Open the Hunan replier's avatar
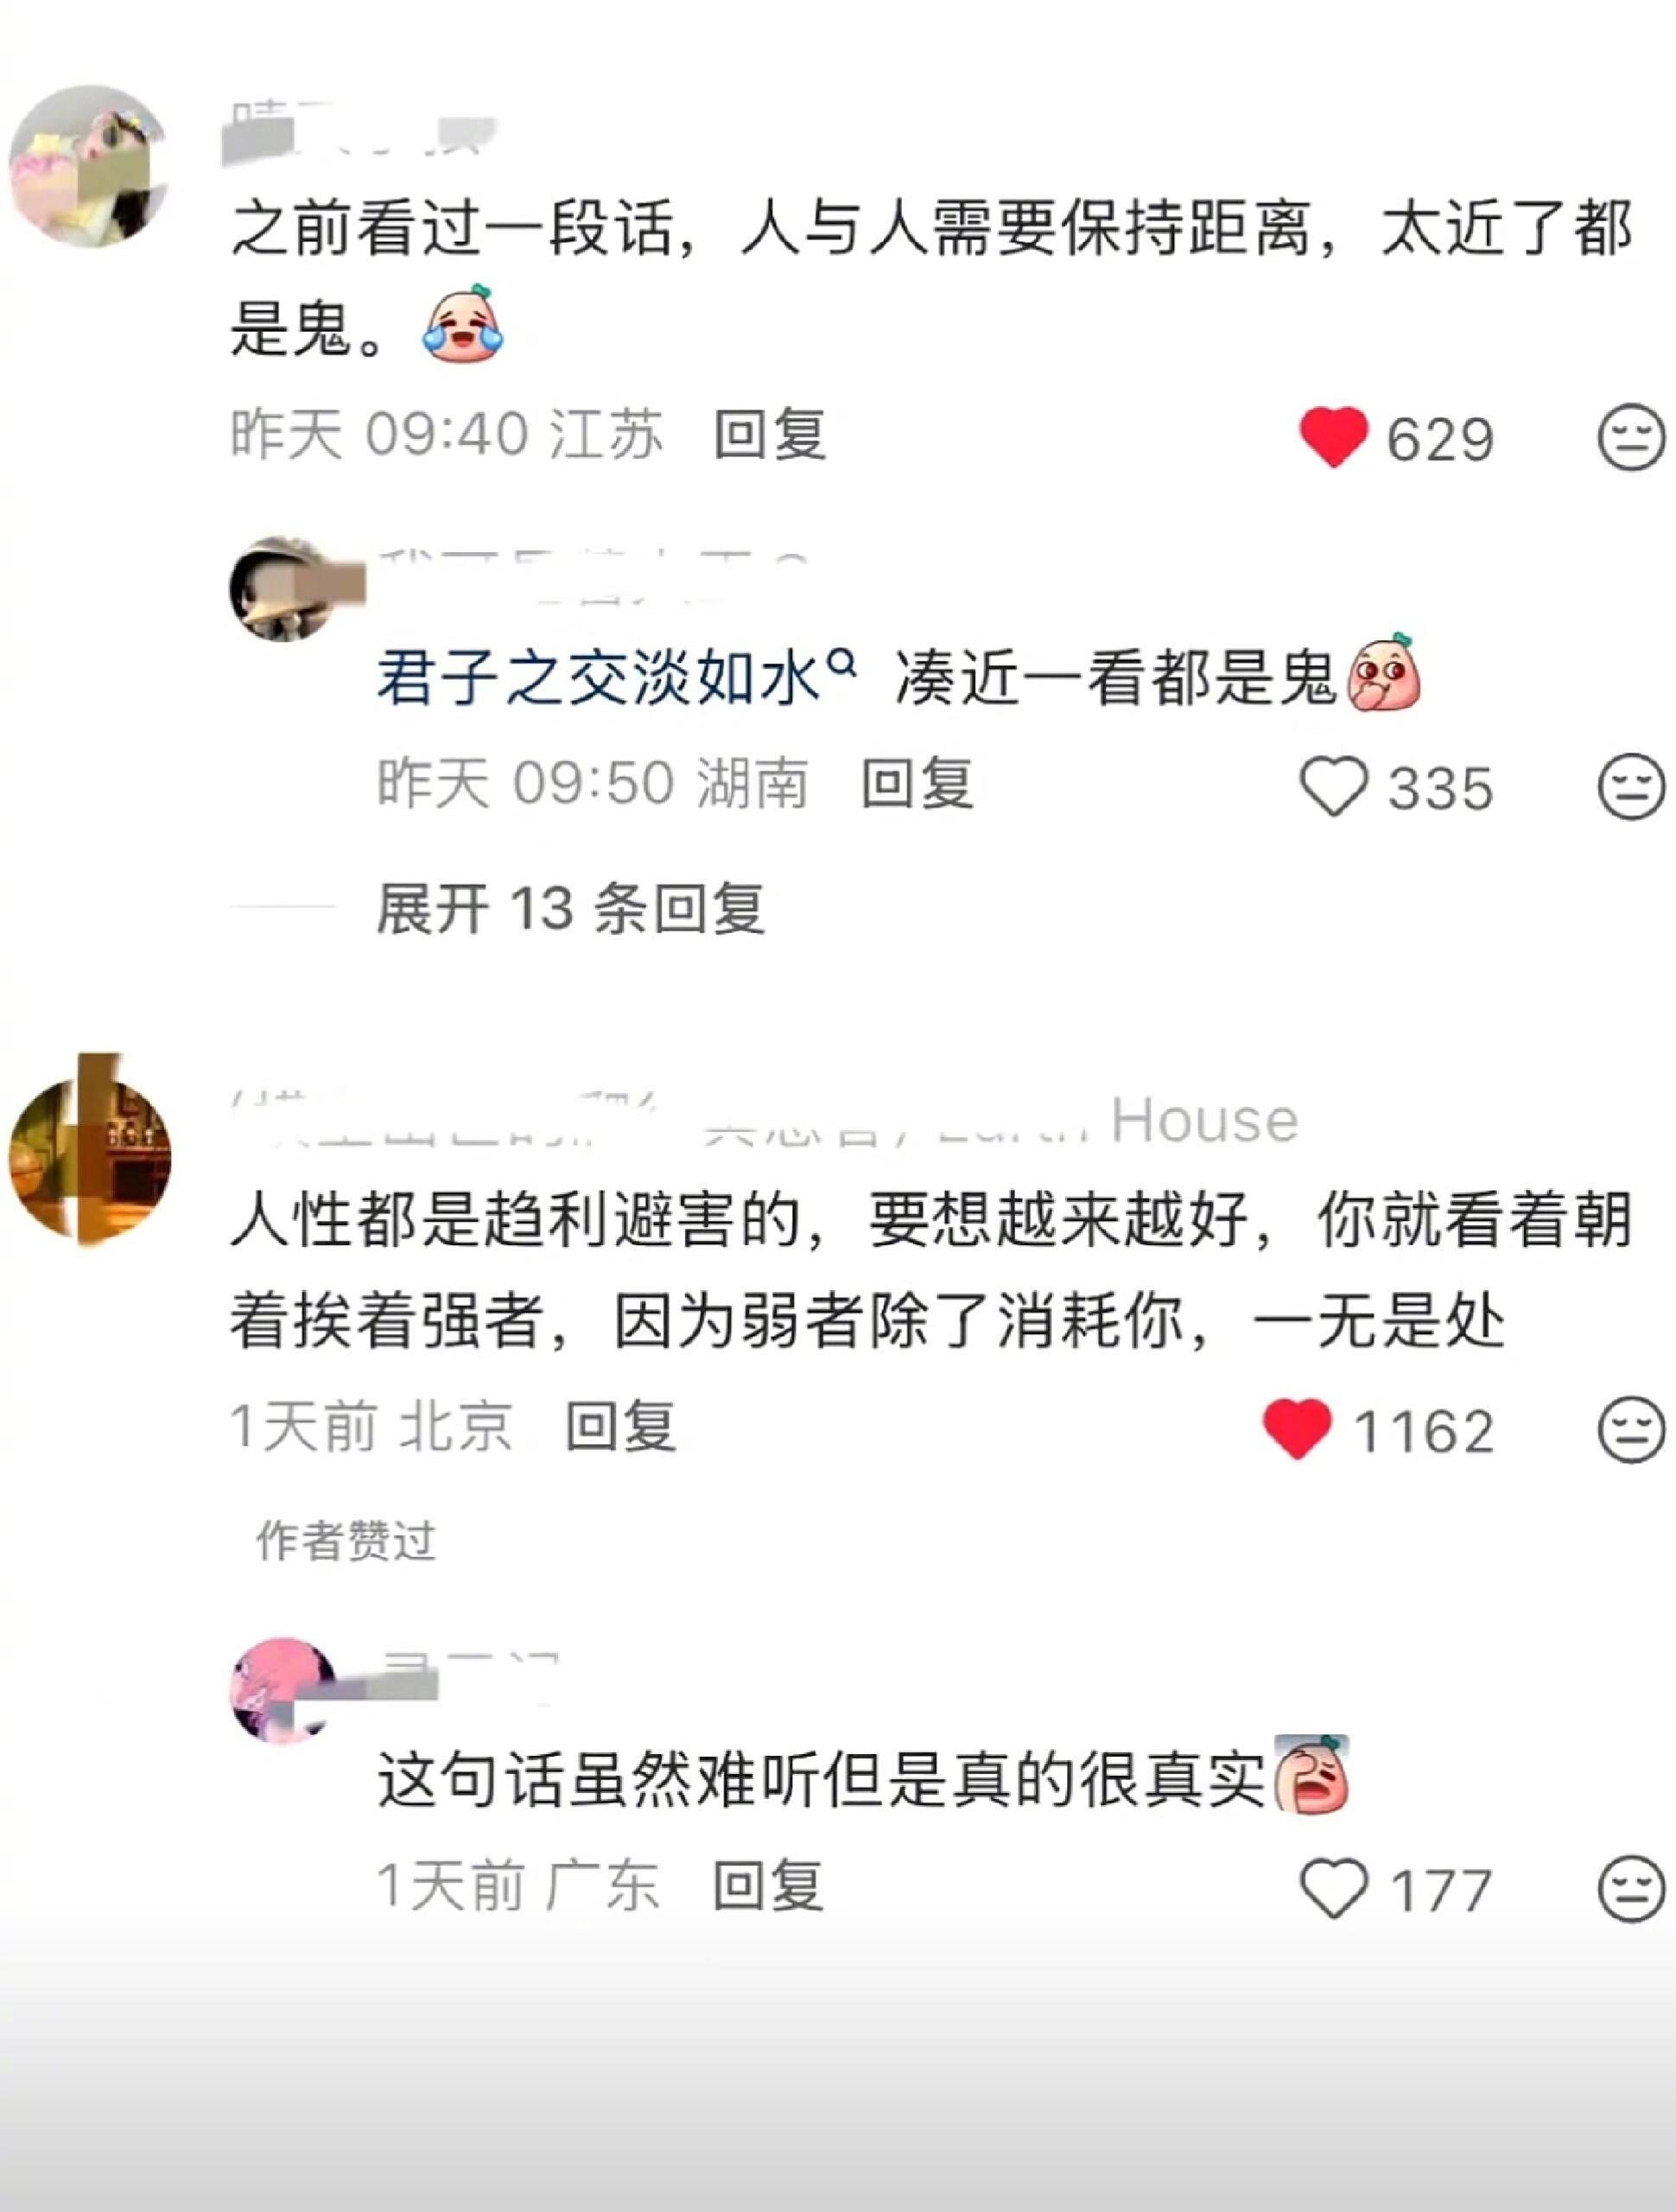Screen dimensions: 1676x2212 pyautogui.click(x=285, y=588)
